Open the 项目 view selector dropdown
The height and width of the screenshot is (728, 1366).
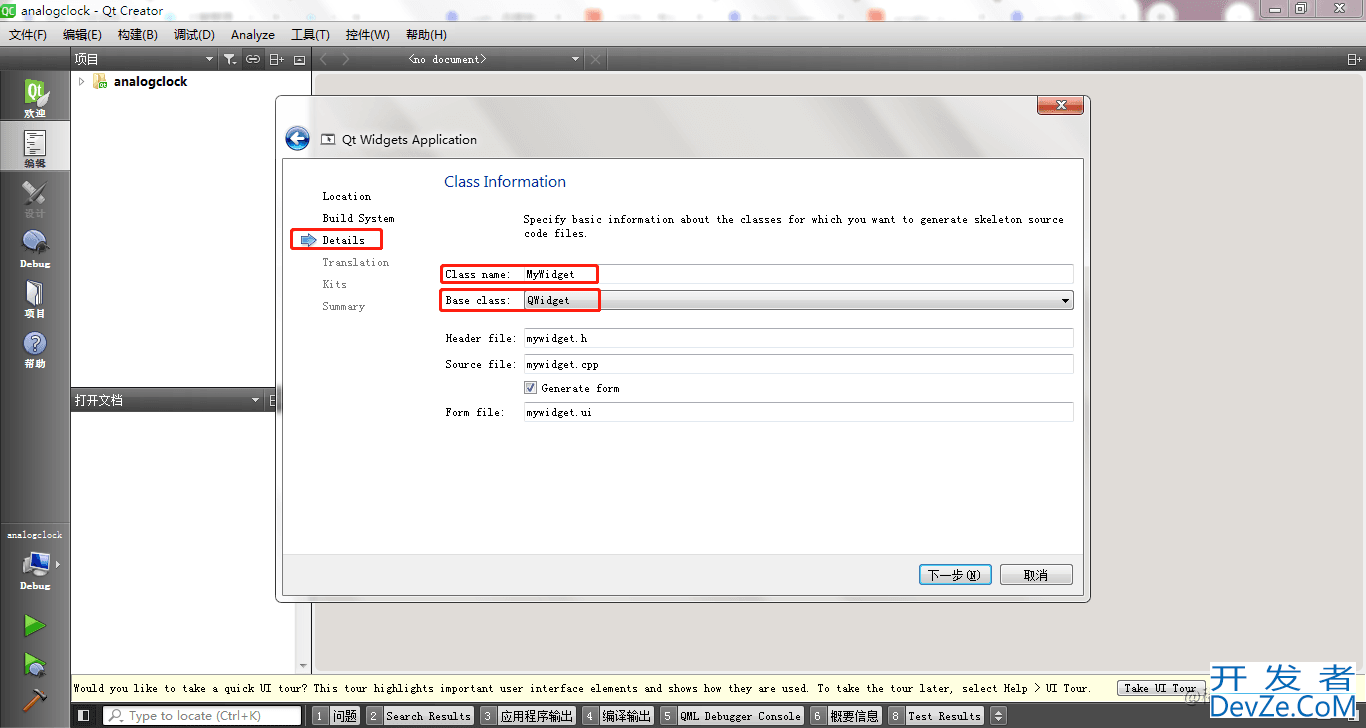pos(144,59)
